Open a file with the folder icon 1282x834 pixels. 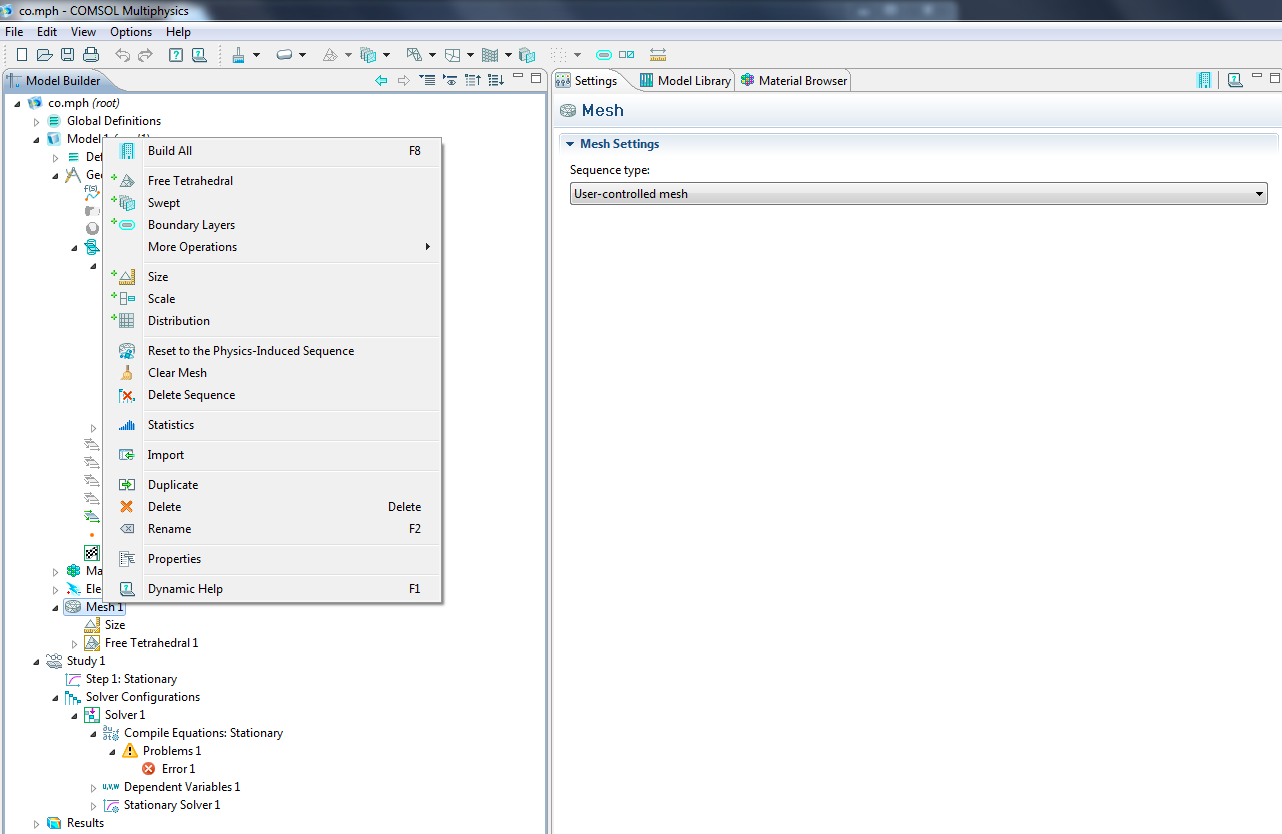click(45, 55)
